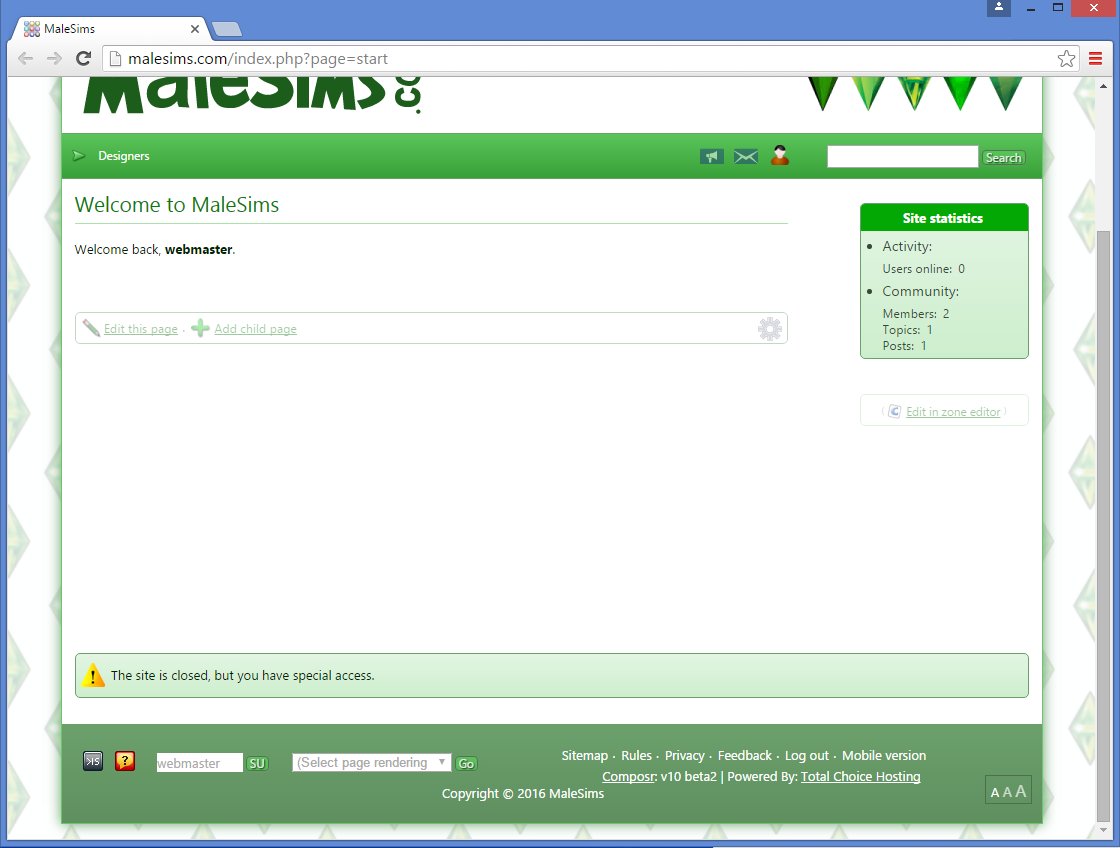Open the Rules link

point(636,755)
